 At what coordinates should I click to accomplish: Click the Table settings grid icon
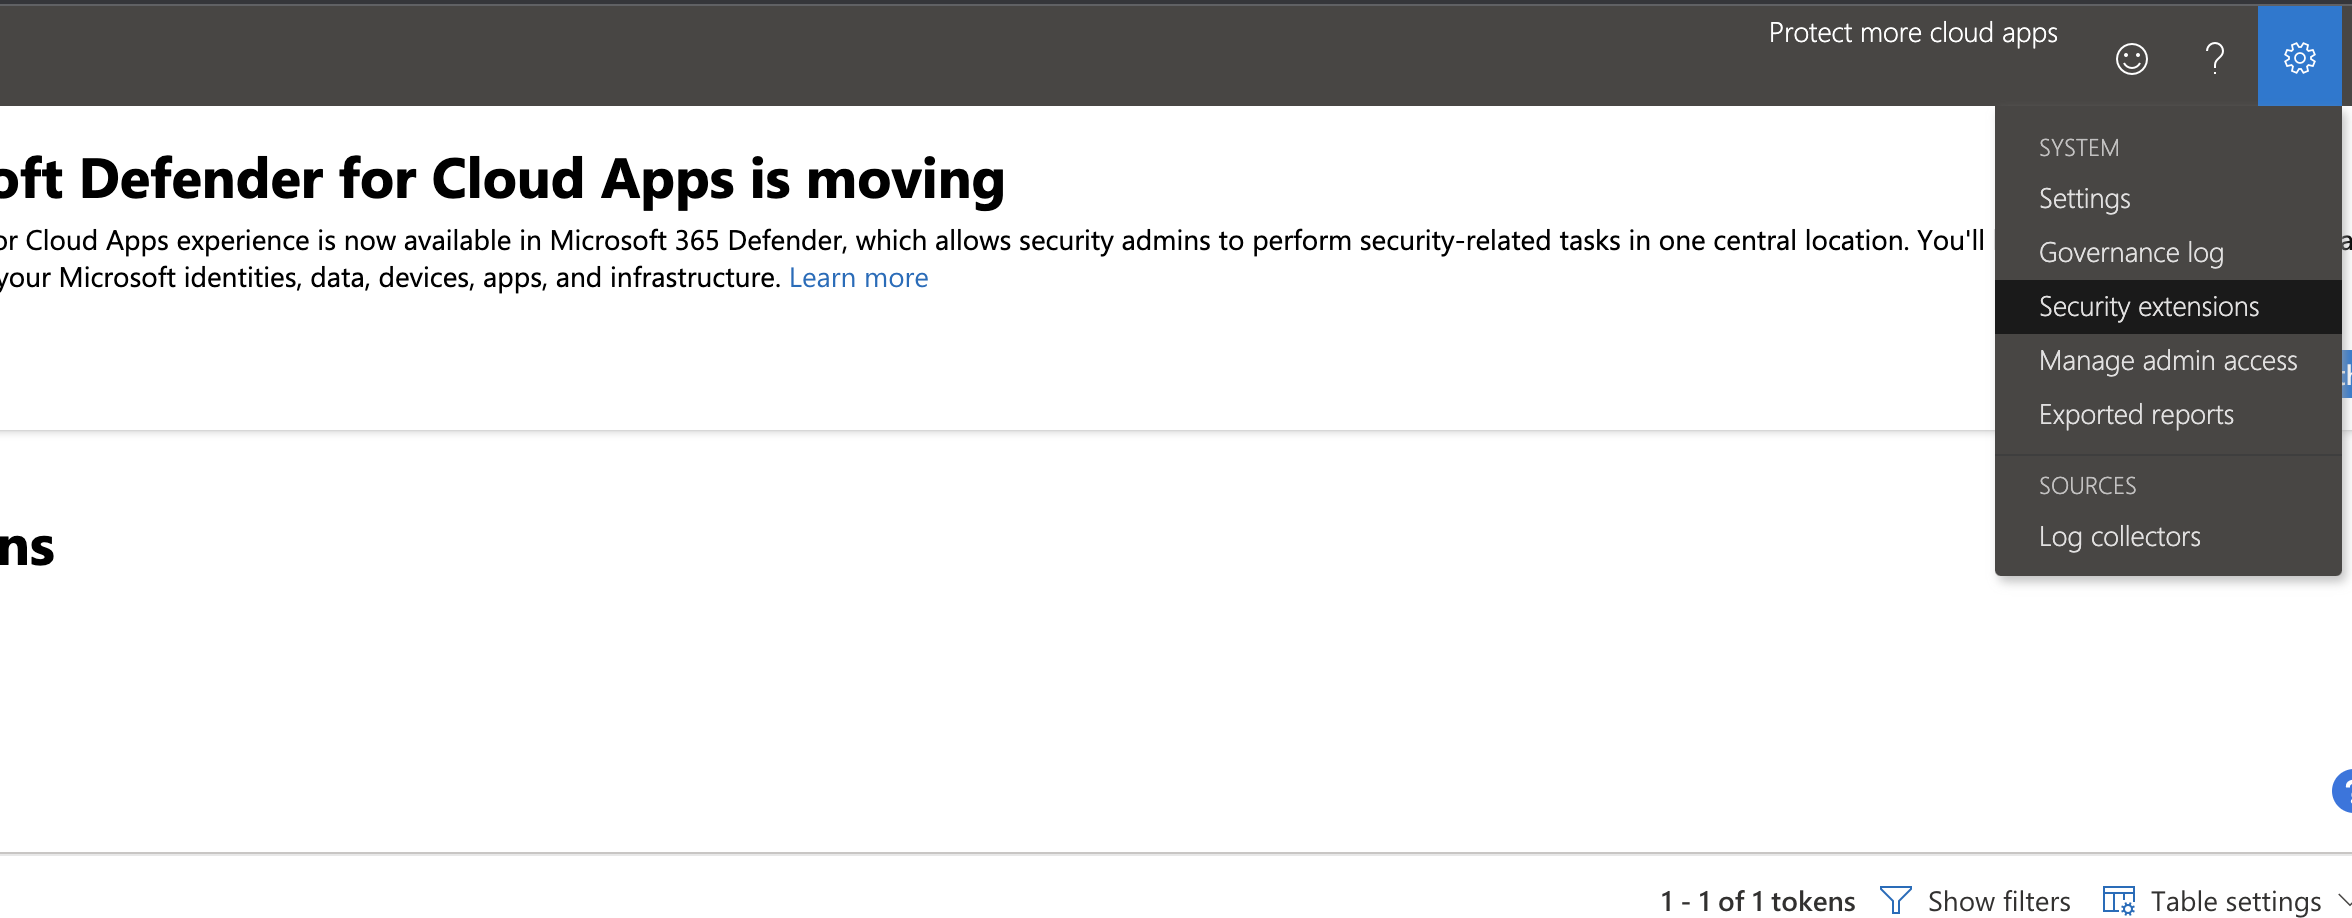tap(2118, 900)
